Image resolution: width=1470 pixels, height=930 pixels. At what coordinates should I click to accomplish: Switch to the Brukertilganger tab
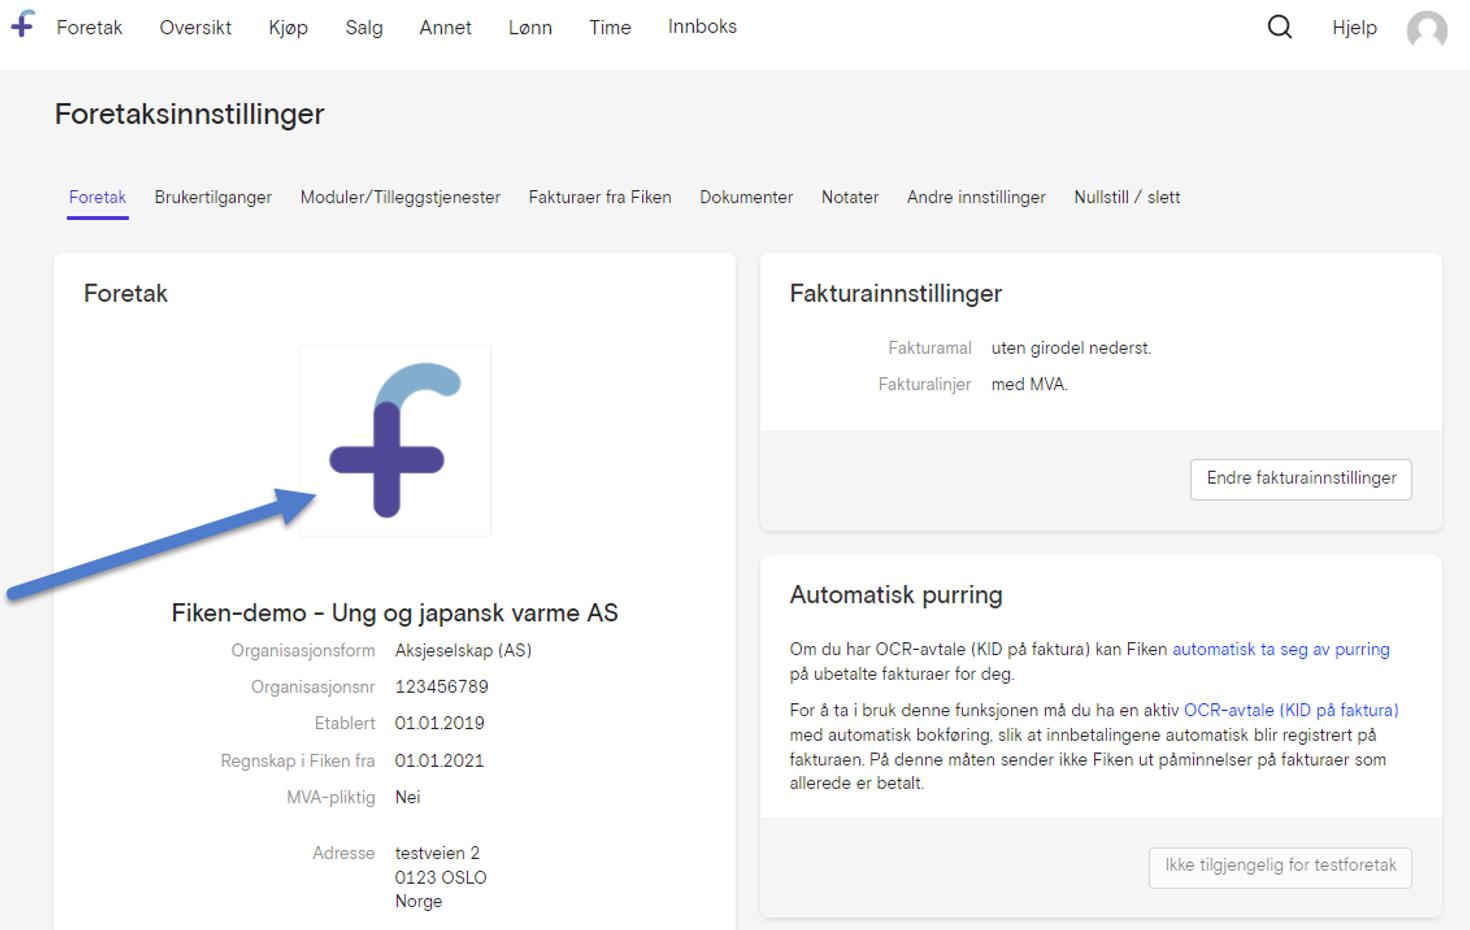pos(213,197)
